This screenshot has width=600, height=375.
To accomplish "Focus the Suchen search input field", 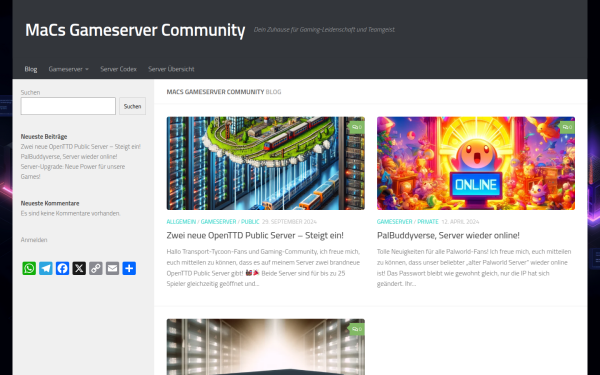I will [x=68, y=106].
